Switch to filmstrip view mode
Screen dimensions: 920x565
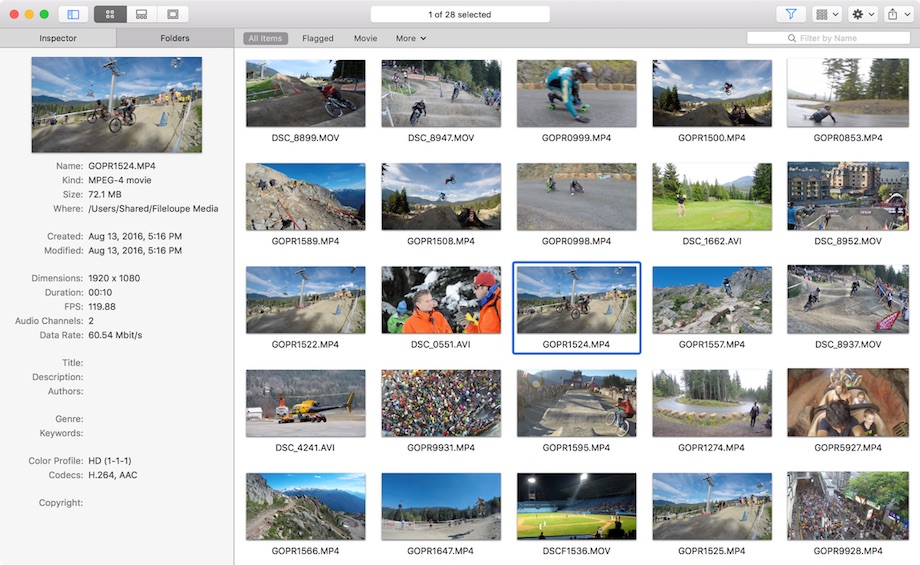141,14
